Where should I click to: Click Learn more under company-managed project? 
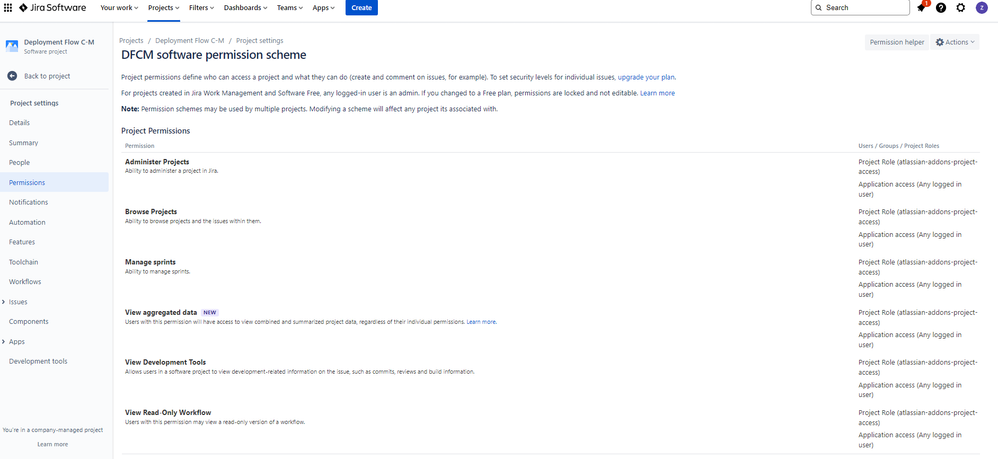[53, 444]
